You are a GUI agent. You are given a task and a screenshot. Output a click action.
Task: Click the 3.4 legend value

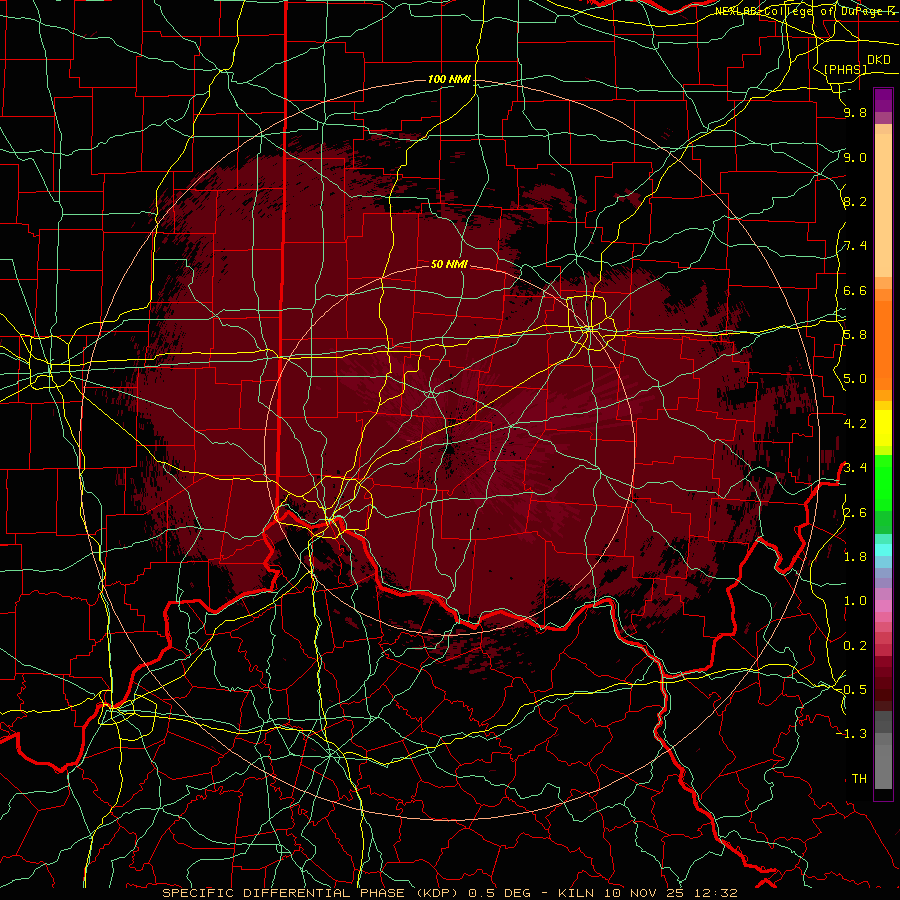tap(855, 468)
